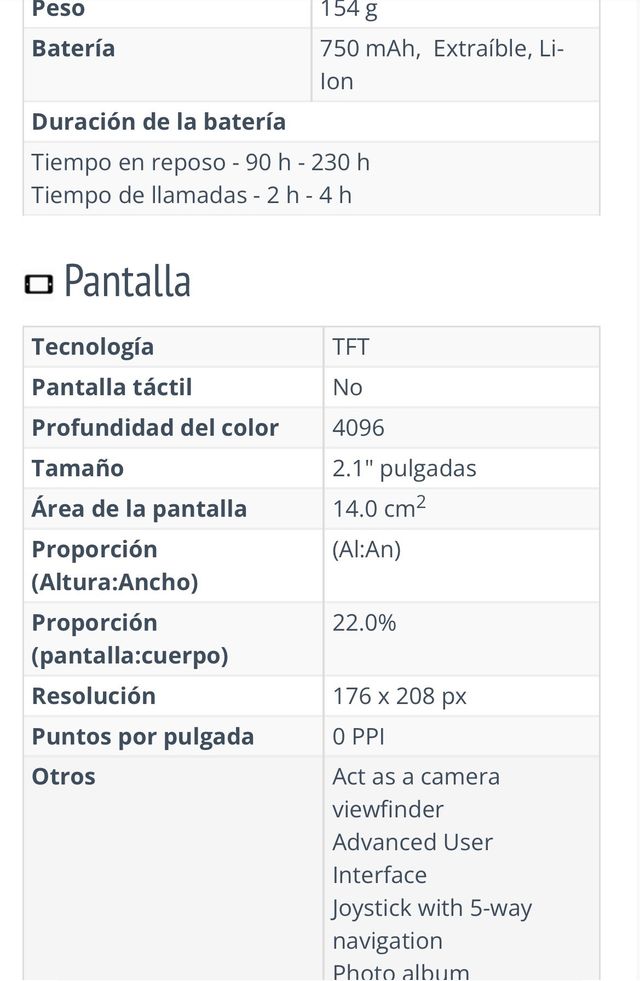This screenshot has width=640, height=981.
Task: Select the Puntos por pulgada label
Action: click(x=143, y=737)
